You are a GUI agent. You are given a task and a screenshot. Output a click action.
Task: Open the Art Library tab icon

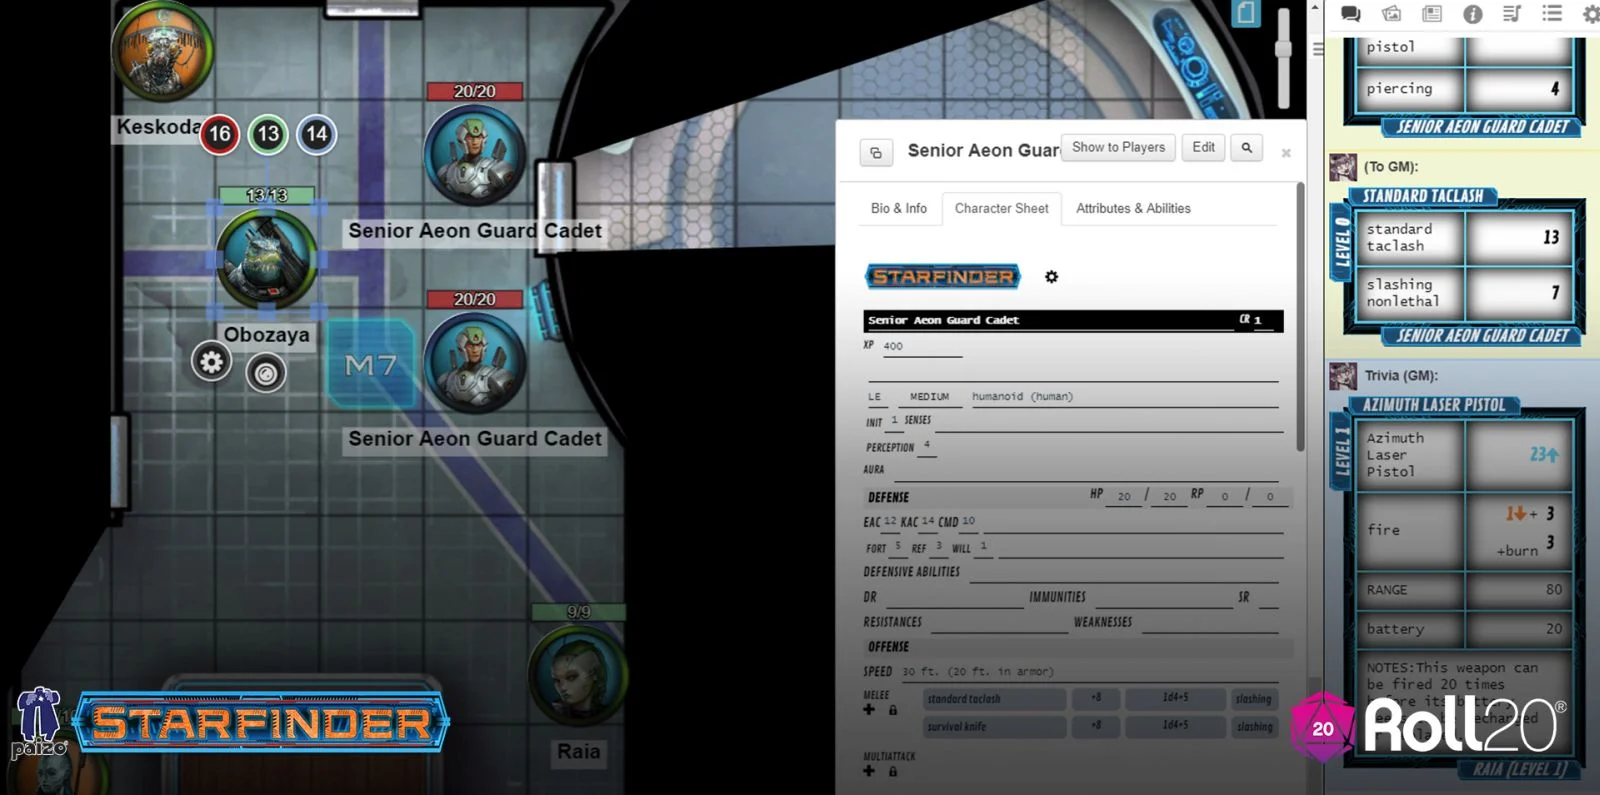click(1392, 13)
